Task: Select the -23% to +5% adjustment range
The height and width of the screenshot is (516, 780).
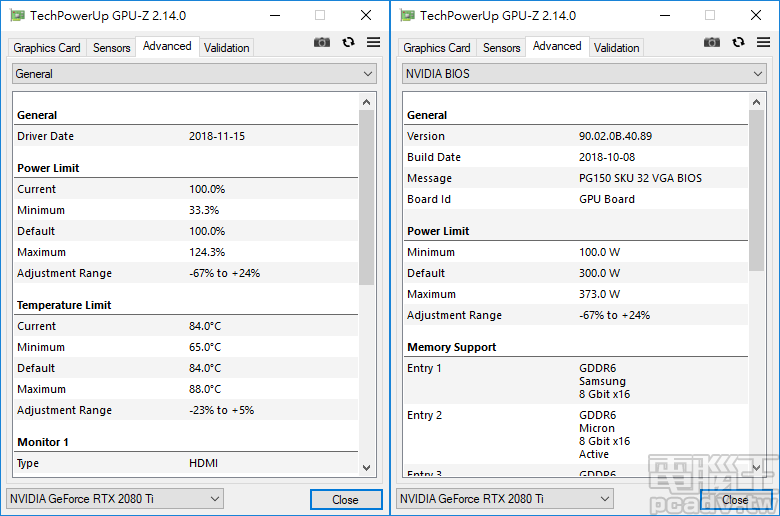Action: 221,411
